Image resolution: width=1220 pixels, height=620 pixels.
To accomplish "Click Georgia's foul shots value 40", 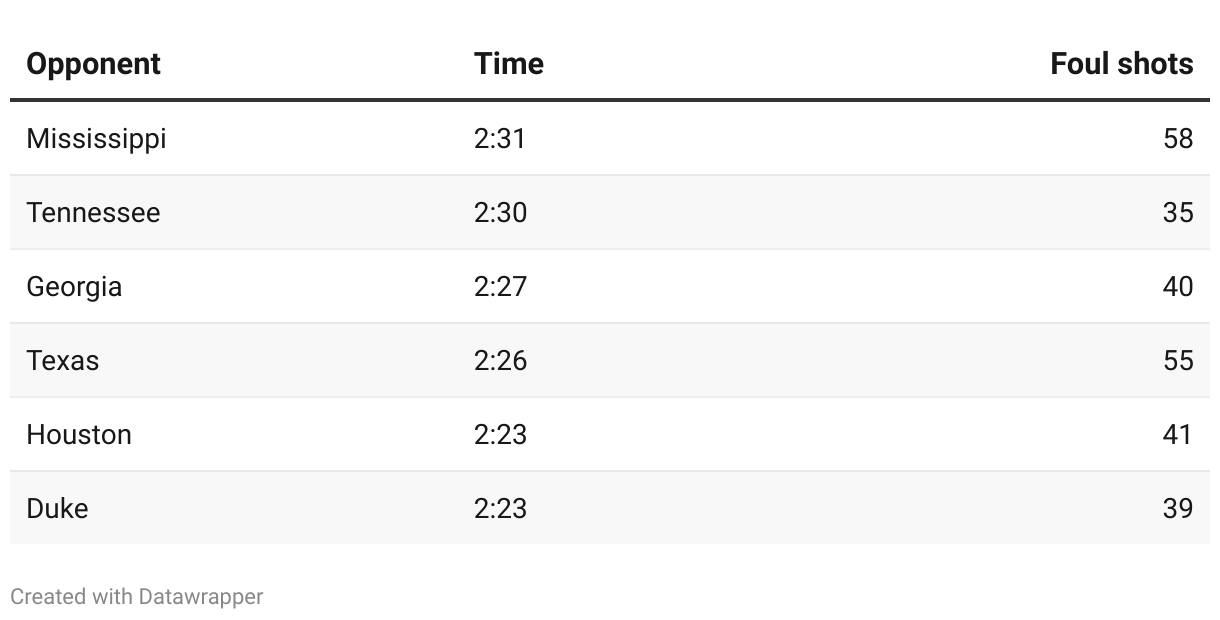I will [x=1178, y=286].
